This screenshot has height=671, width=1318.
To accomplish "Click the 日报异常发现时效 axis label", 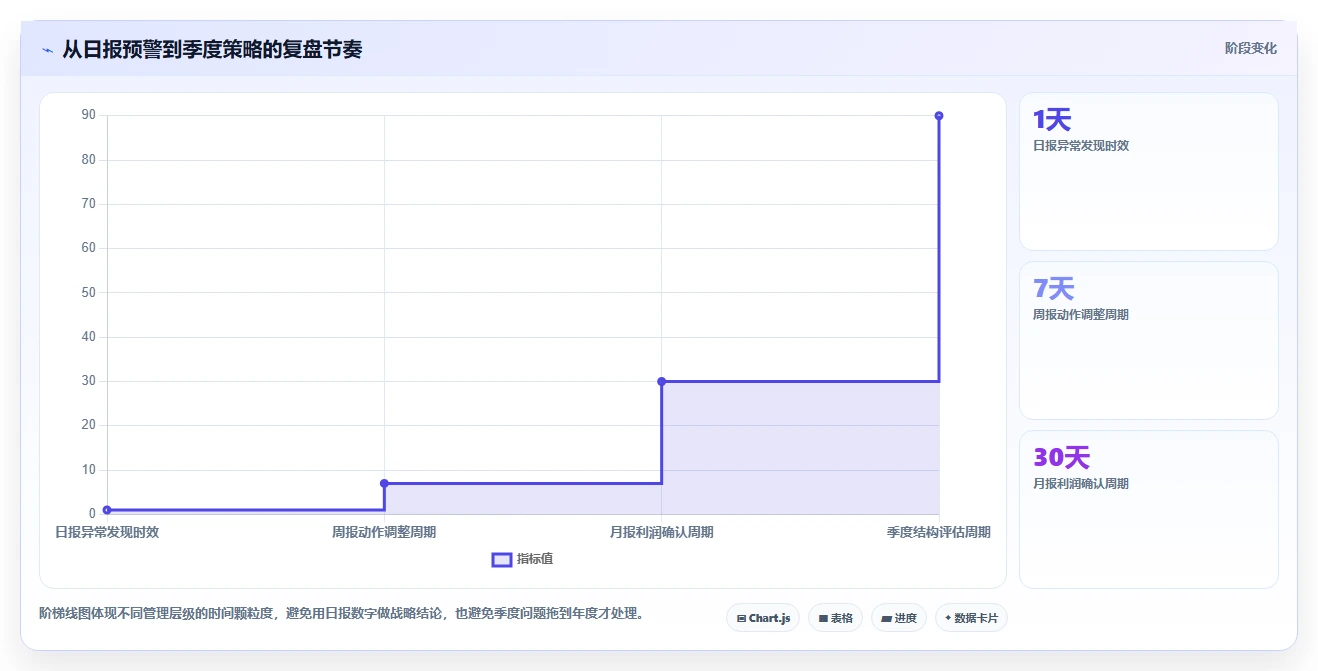I will click(107, 532).
